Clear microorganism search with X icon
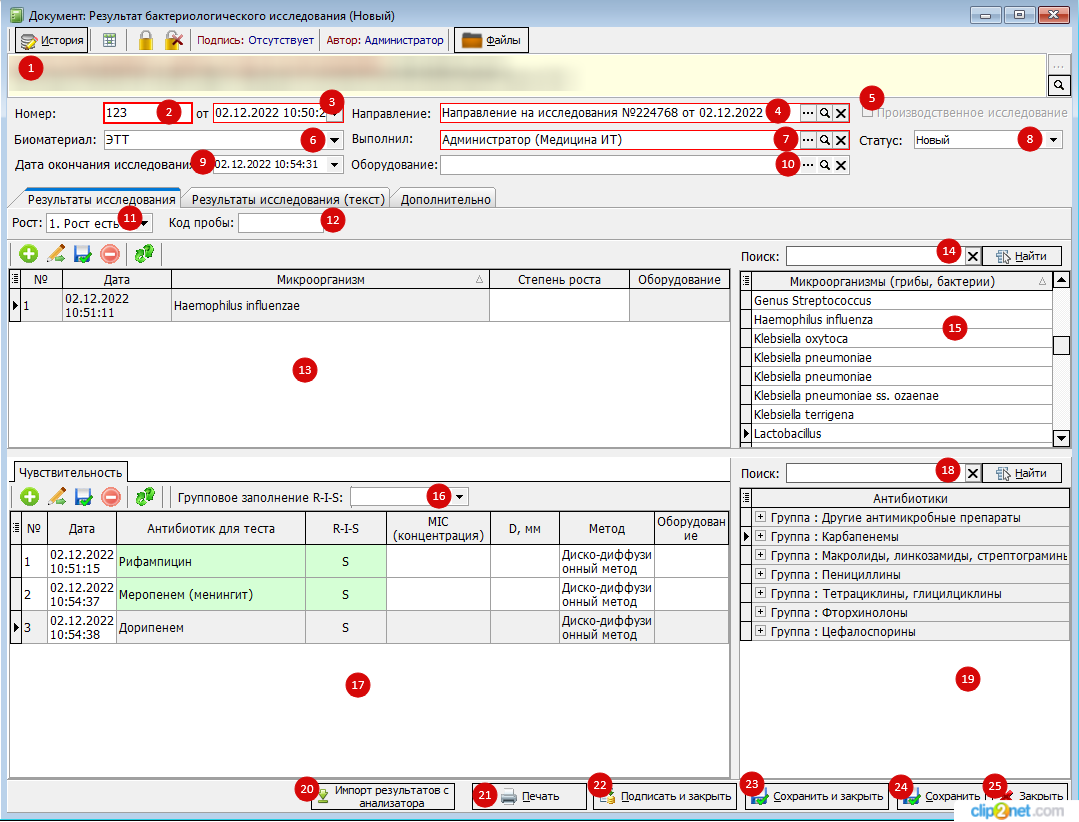 [x=972, y=257]
